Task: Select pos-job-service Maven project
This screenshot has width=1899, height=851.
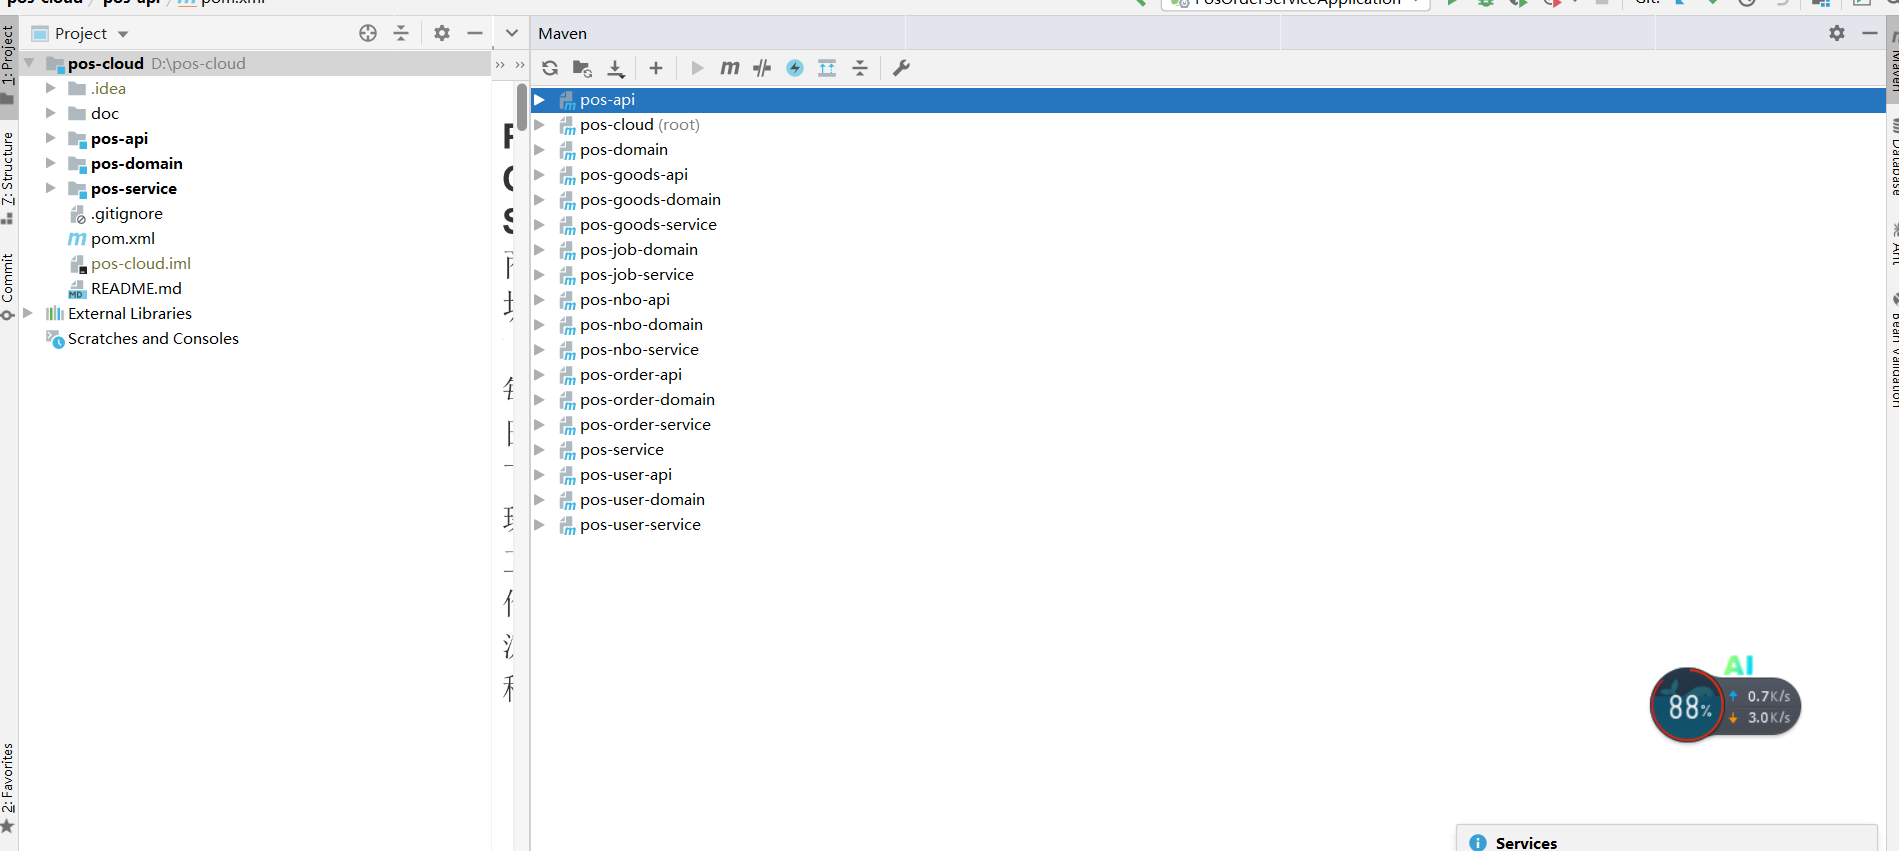Action: [x=637, y=275]
